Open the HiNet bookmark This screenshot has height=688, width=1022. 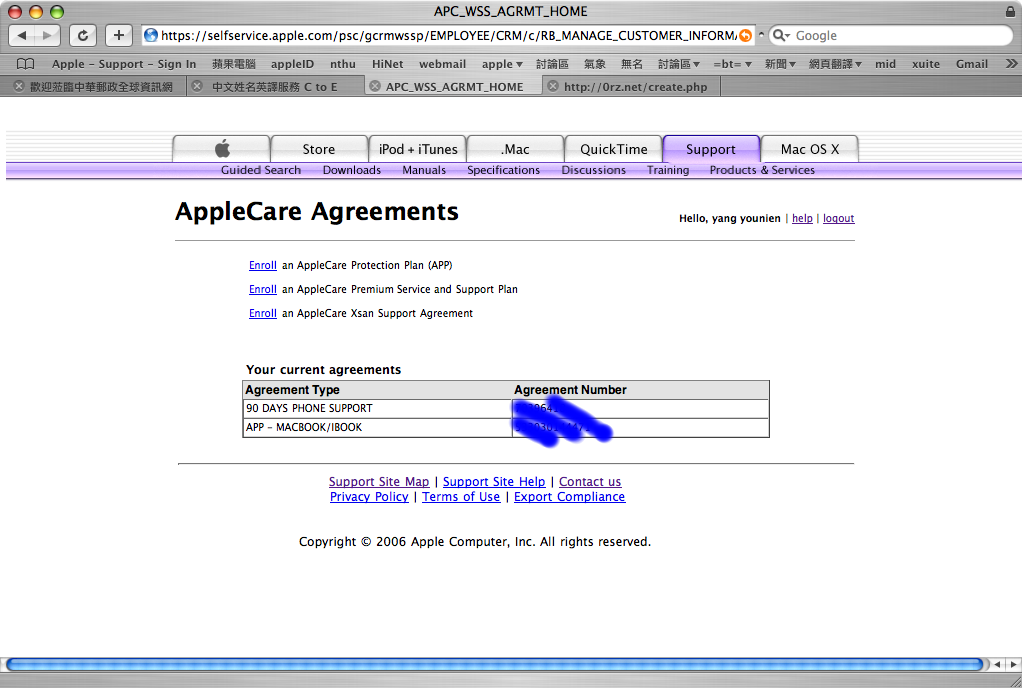point(387,64)
